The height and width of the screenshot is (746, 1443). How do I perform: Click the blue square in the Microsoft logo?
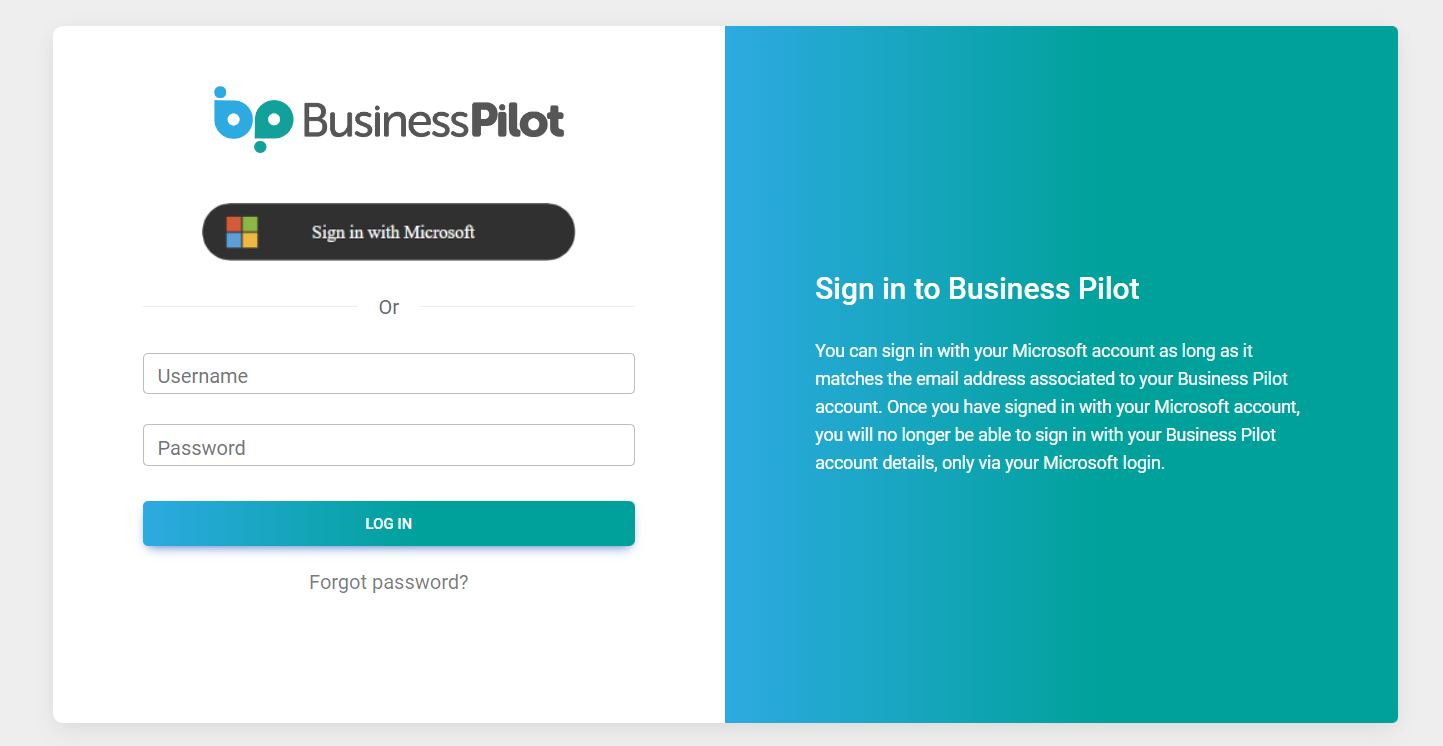coord(234,240)
